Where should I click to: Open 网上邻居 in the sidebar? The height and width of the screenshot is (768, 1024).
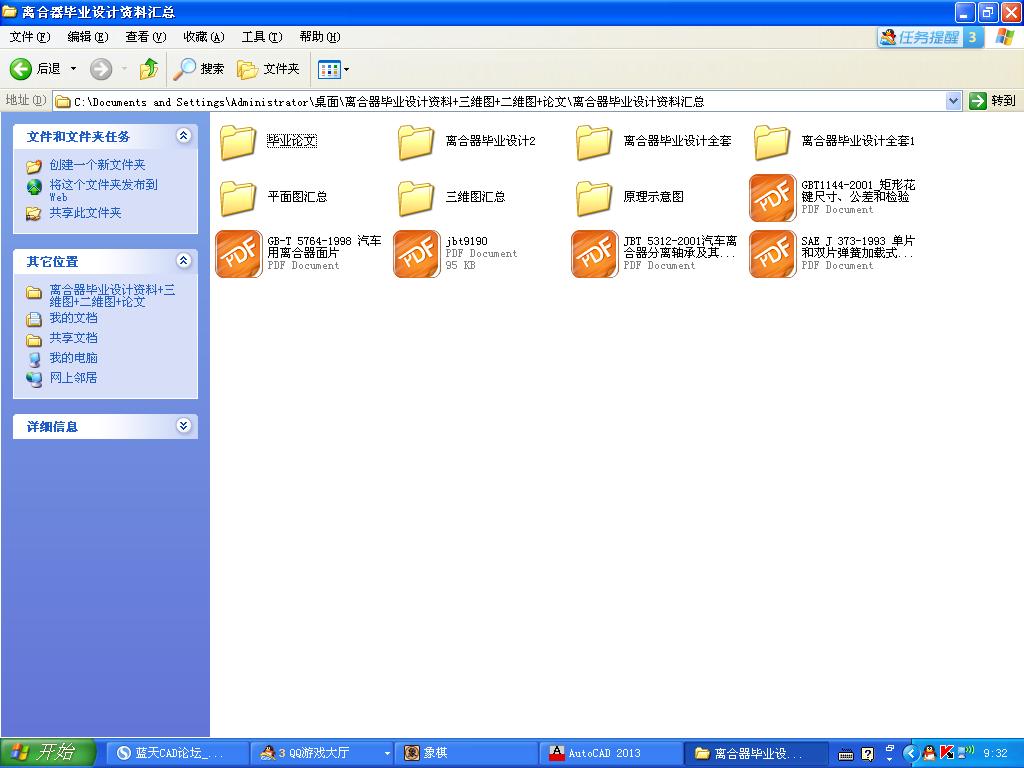pos(73,377)
